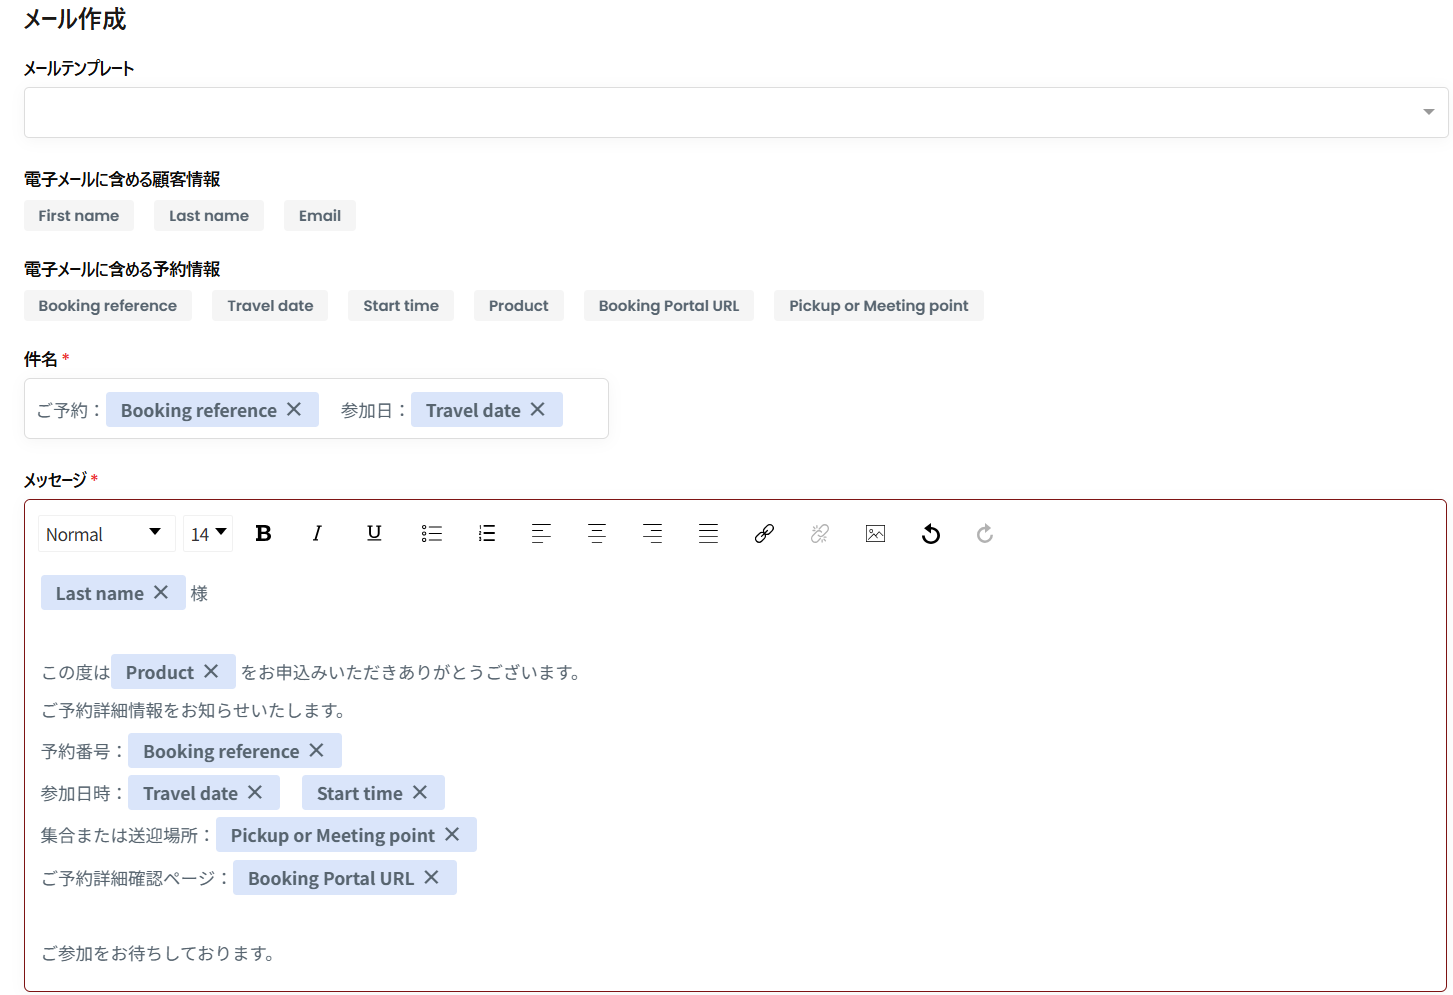Center align the message text
Viewport: 1453px width, 995px height.
pos(597,534)
